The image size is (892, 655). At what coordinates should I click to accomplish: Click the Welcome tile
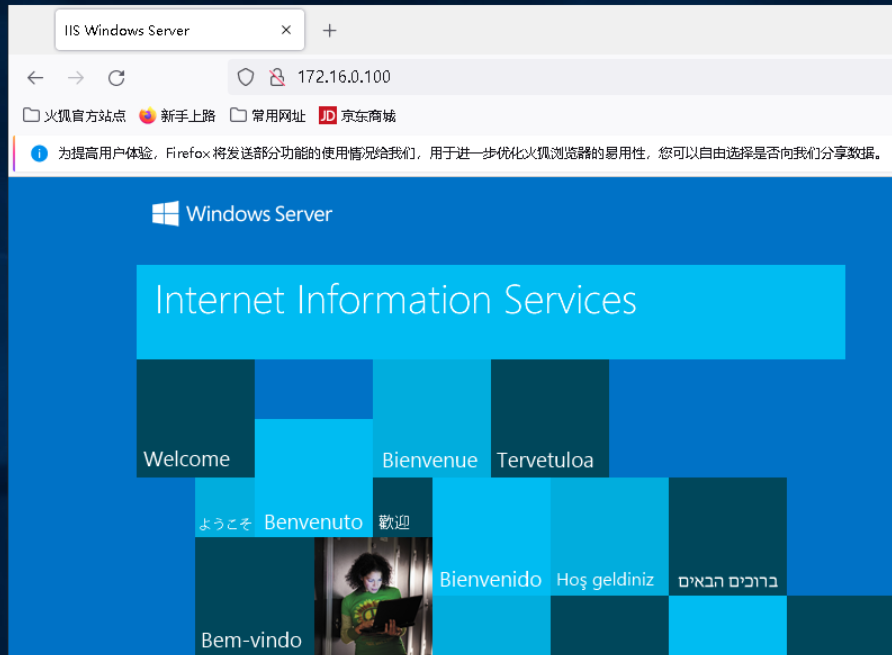[x=195, y=418]
